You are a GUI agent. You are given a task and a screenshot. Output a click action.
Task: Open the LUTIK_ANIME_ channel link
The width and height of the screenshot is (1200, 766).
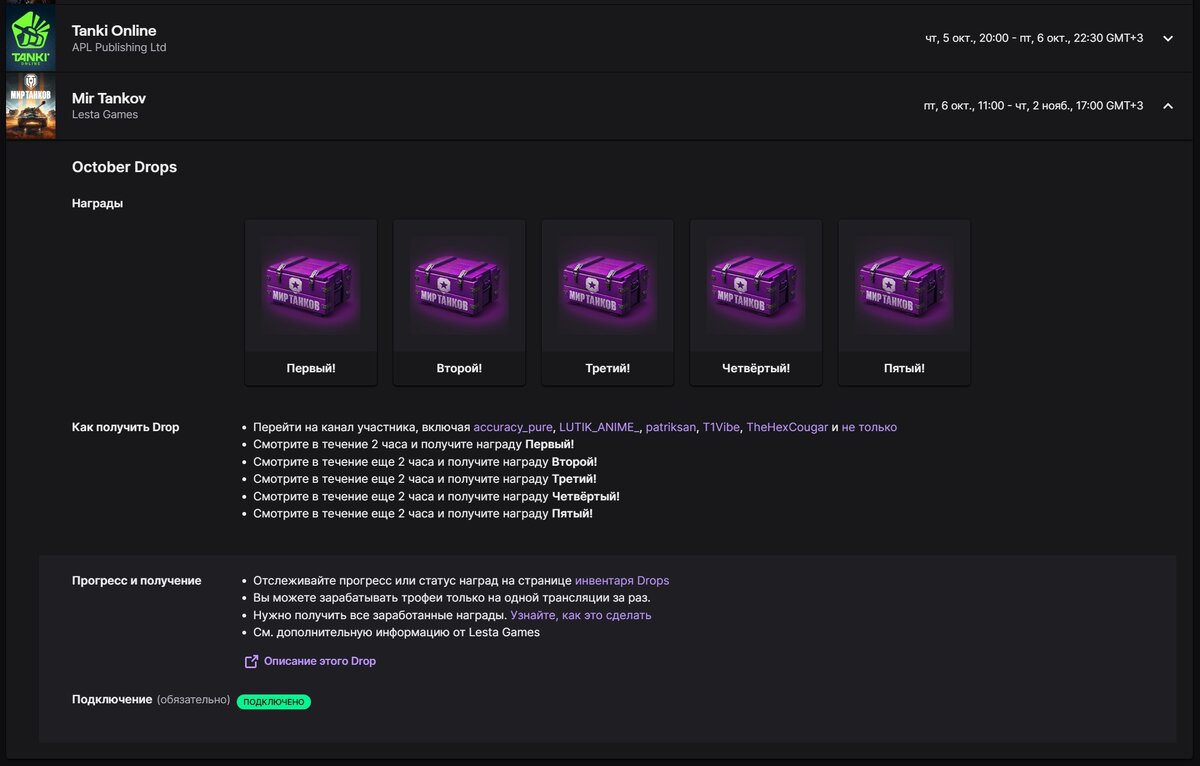[x=598, y=427]
